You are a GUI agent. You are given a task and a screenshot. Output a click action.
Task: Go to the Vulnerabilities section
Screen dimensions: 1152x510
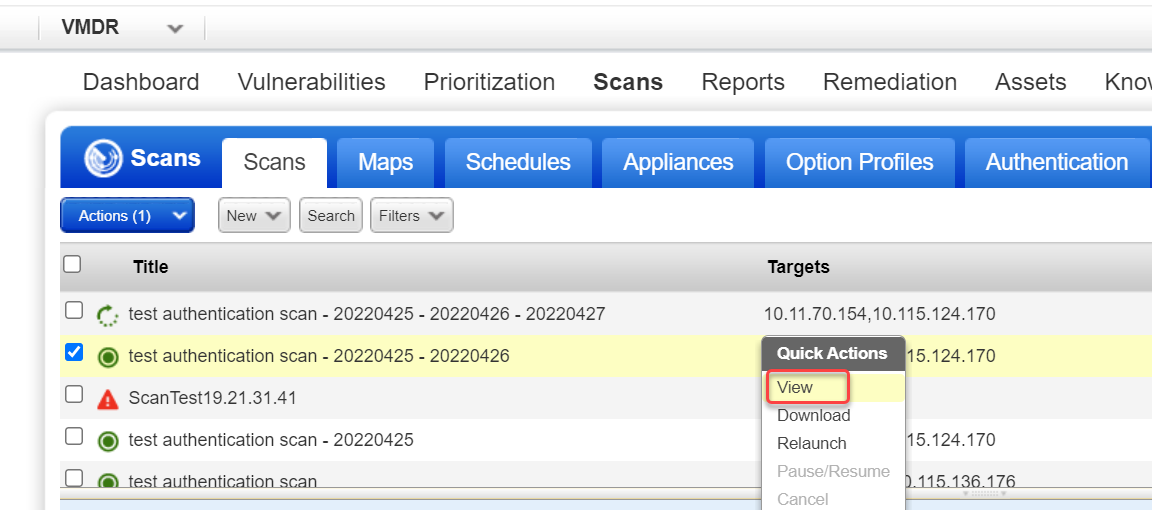coord(311,82)
